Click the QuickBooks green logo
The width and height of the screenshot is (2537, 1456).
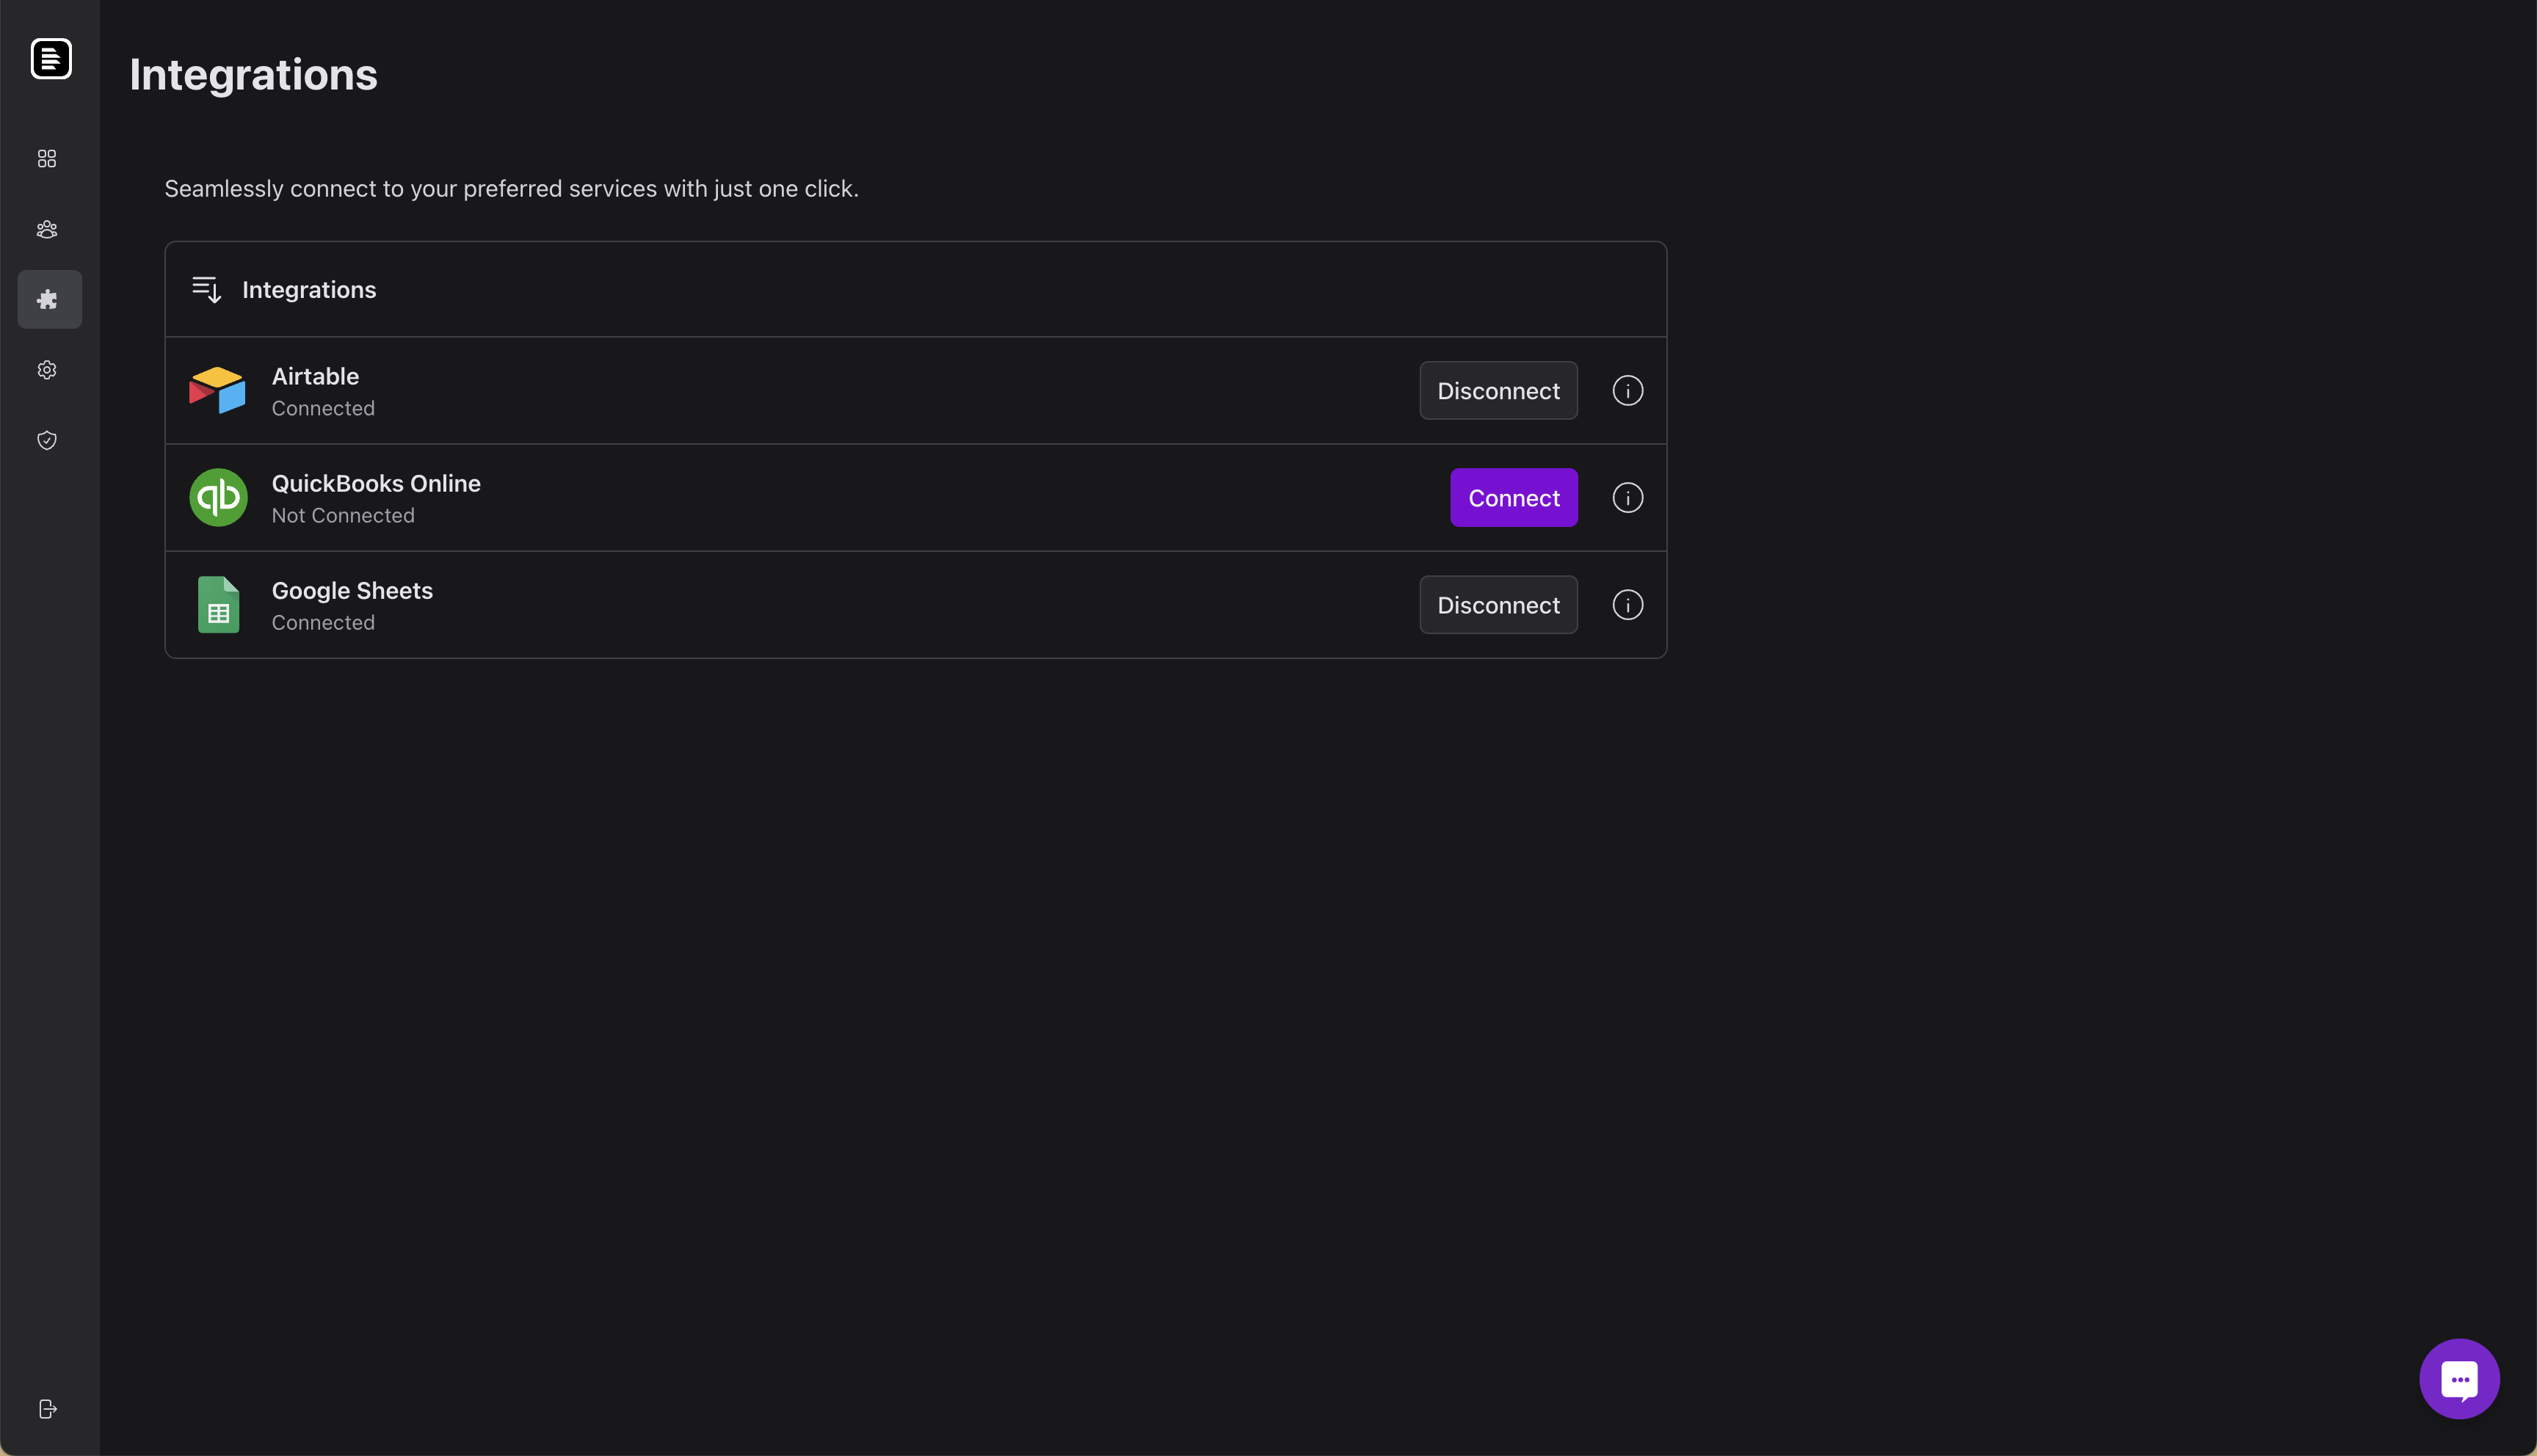(x=218, y=498)
